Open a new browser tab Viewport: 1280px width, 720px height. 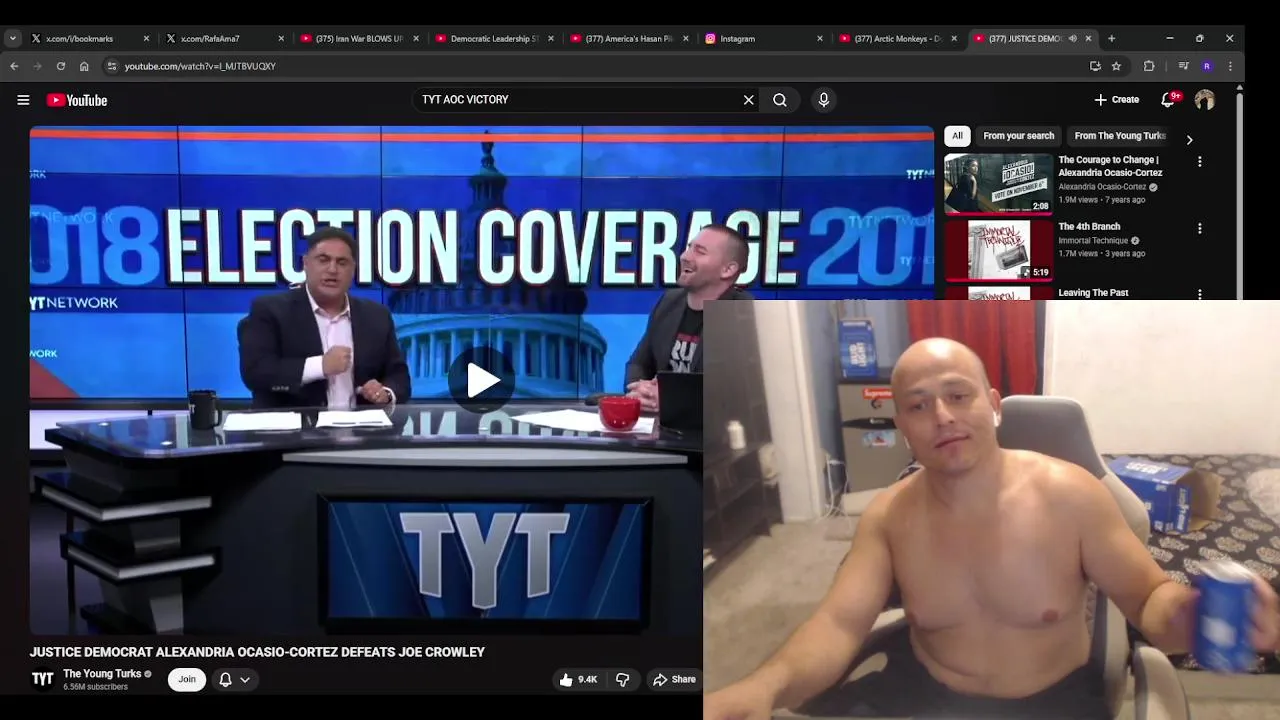click(x=1111, y=38)
